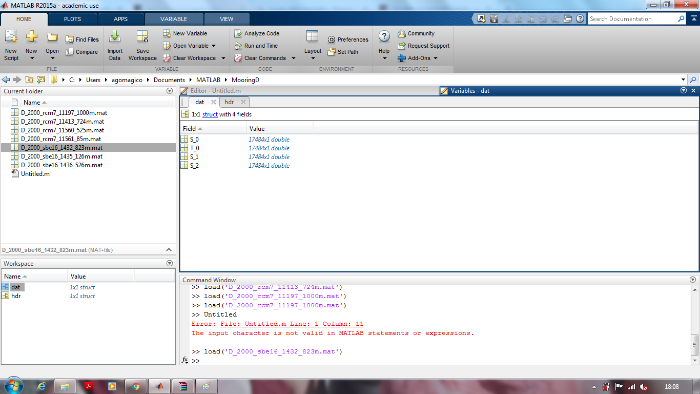Click Request Support
Image resolution: width=700 pixels, height=394 pixels.
point(424,46)
